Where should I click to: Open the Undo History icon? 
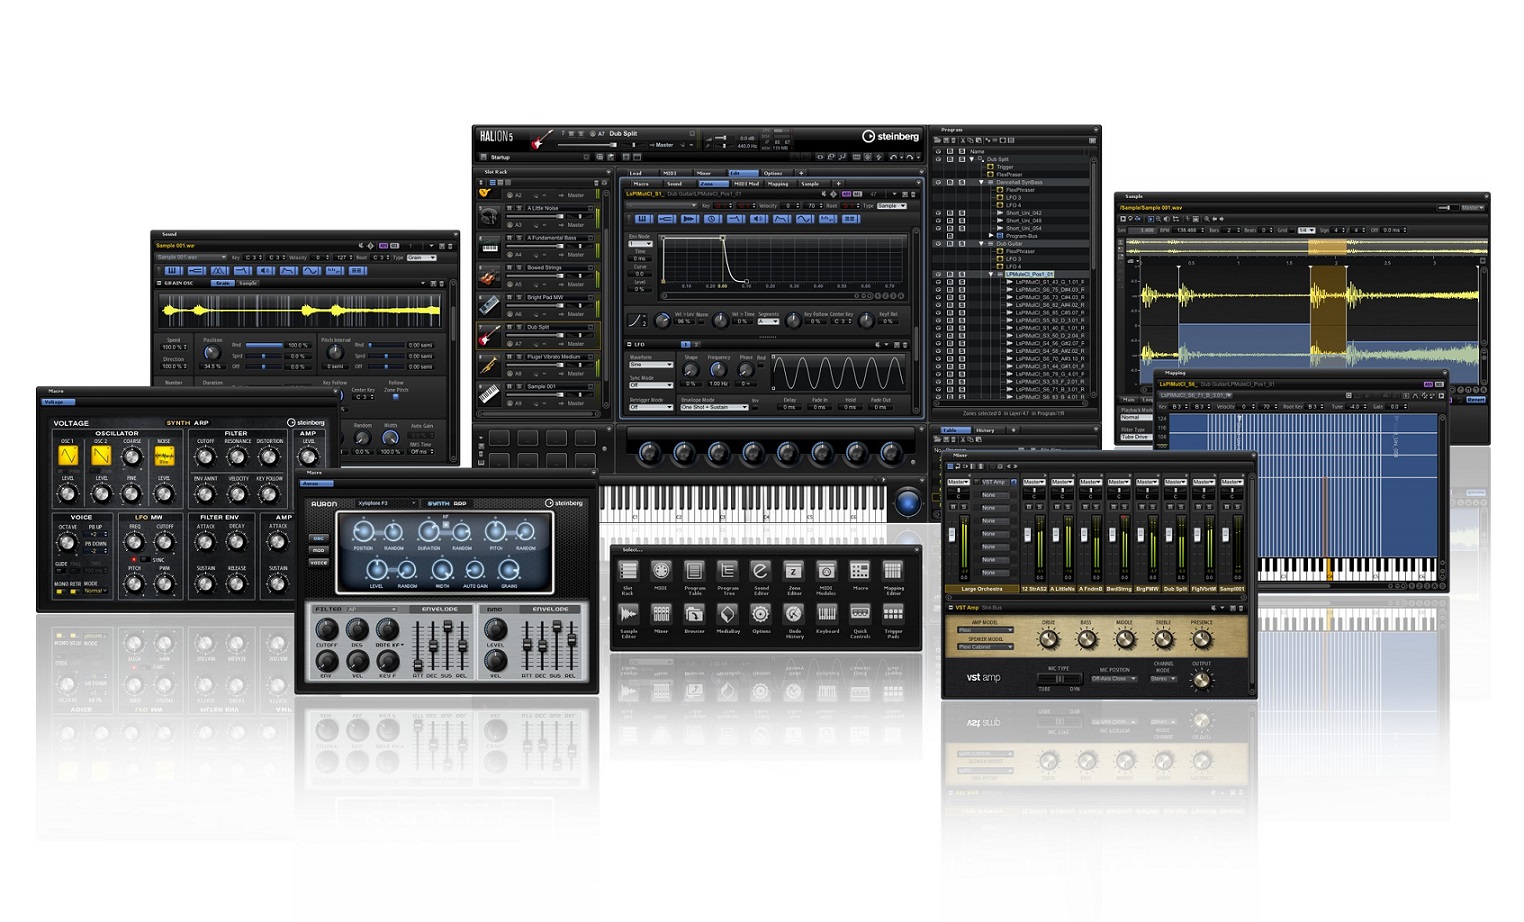pos(794,613)
